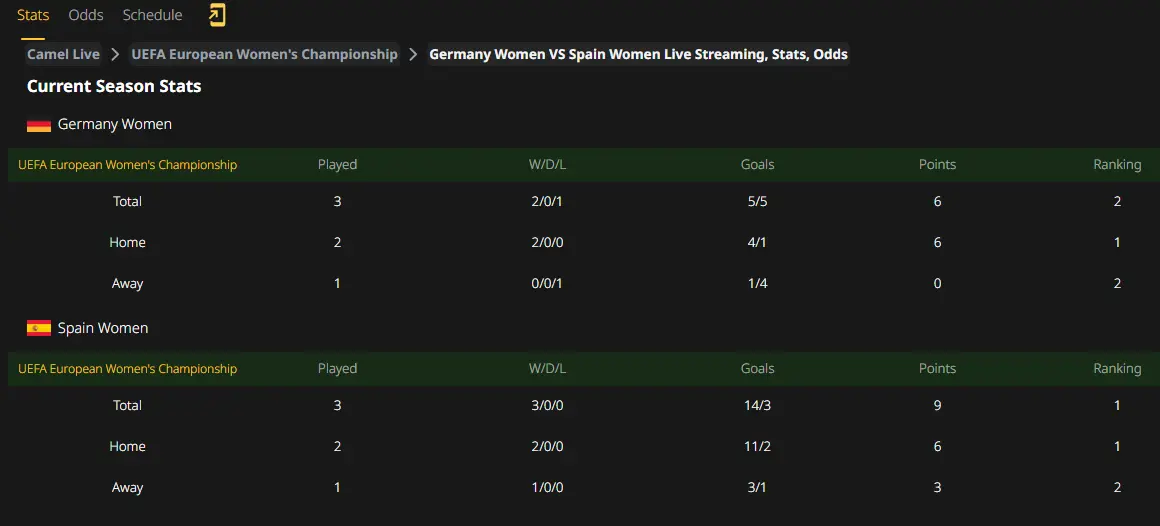Click the chevron after UEFA European Women's Championship breadcrumb
1160x526 pixels.
click(414, 54)
